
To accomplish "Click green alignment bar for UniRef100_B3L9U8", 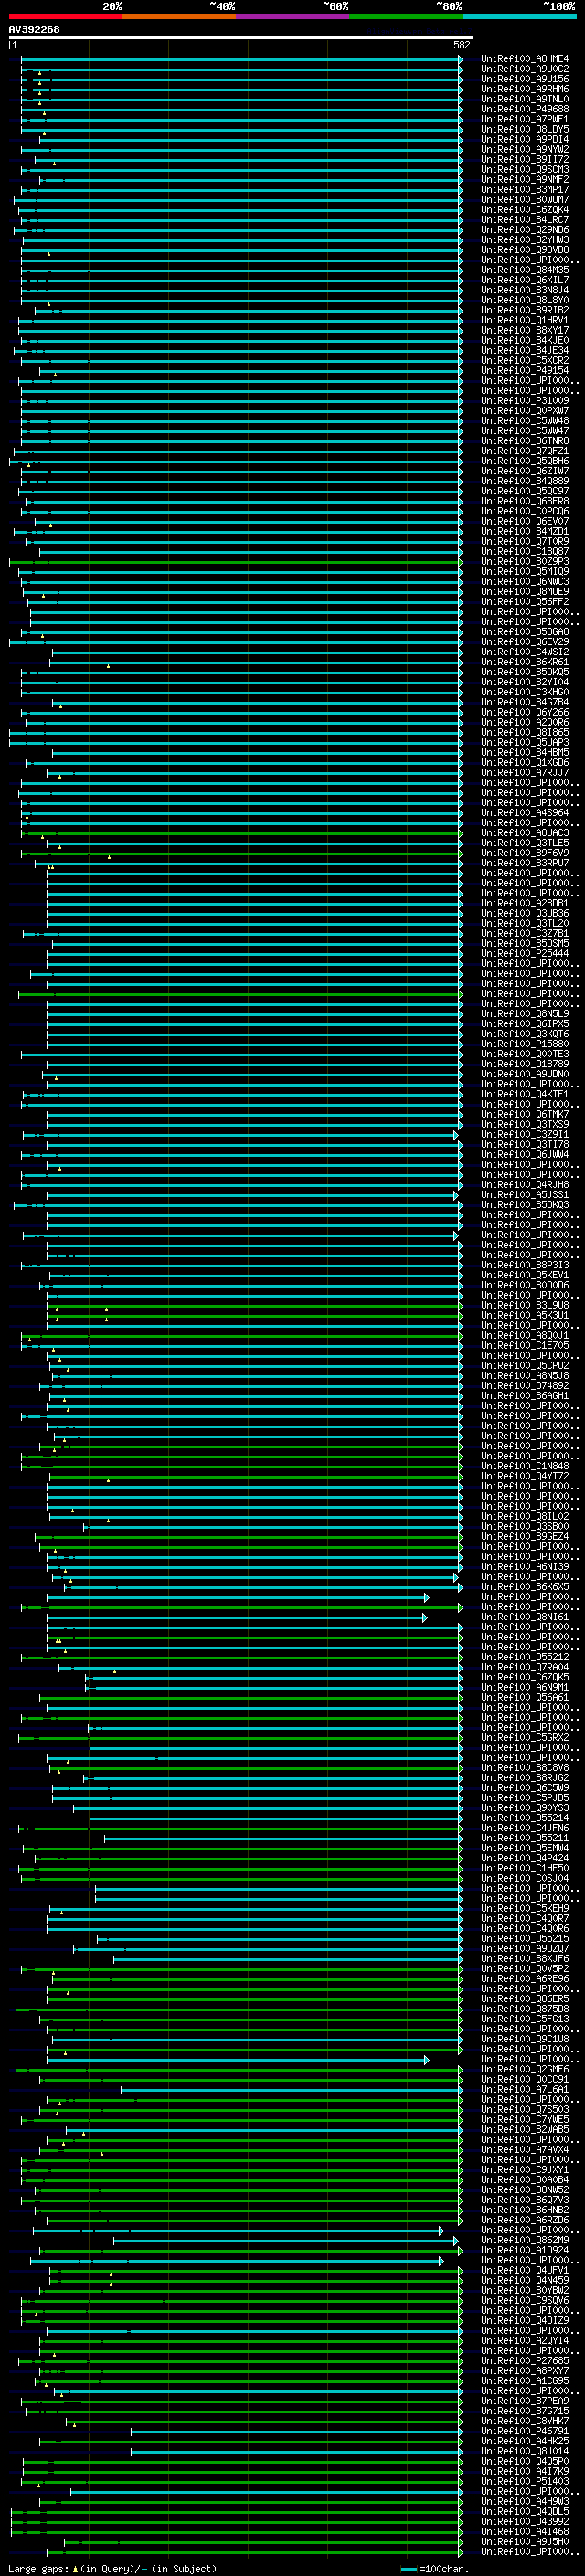I will (x=255, y=1305).
